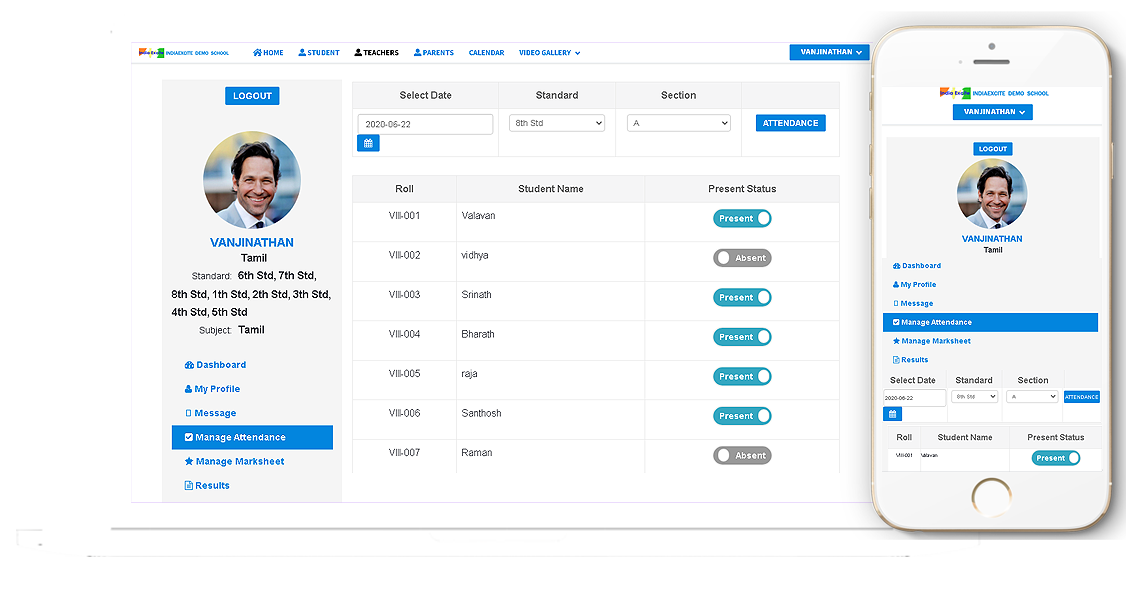Click the Dashboard icon in desktop sidebar
Image resolution: width=1126 pixels, height=590 pixels.
tap(190, 365)
